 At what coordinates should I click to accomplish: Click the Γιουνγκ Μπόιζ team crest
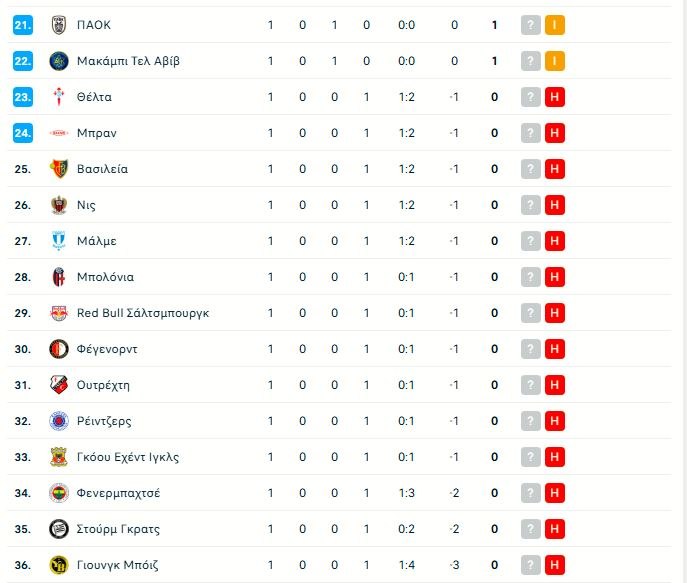point(58,565)
